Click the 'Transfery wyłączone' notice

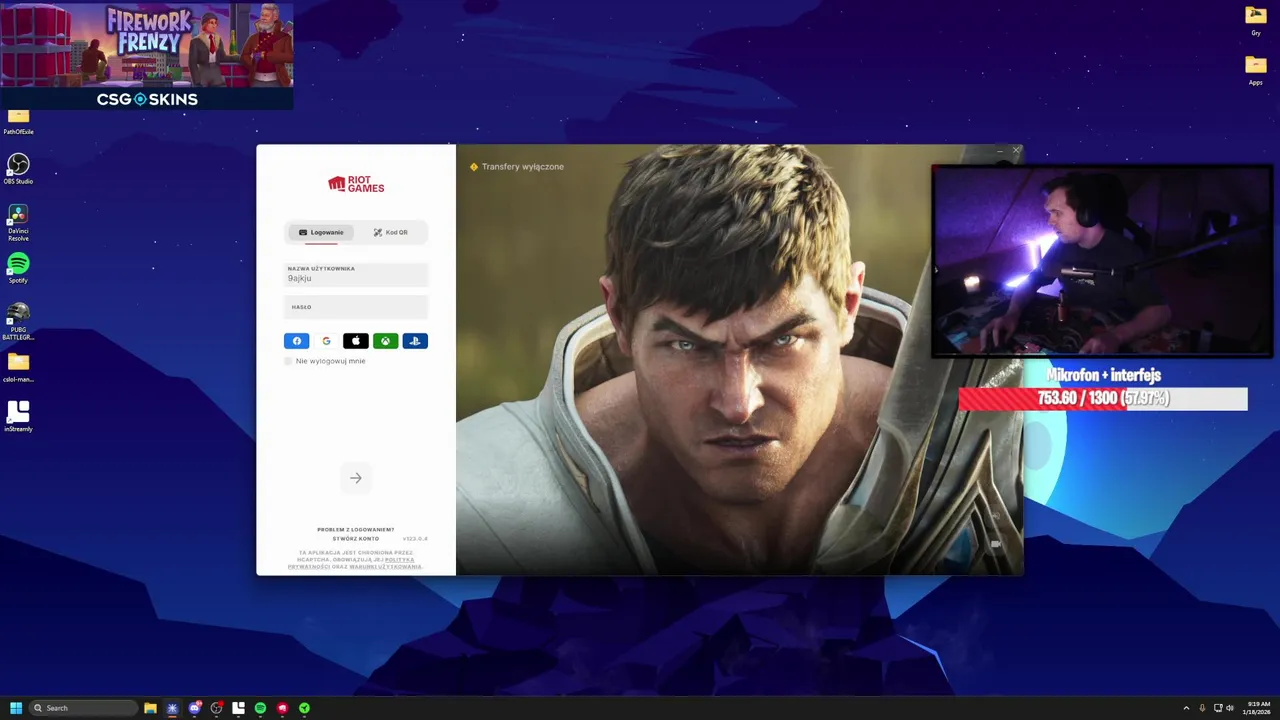point(517,167)
